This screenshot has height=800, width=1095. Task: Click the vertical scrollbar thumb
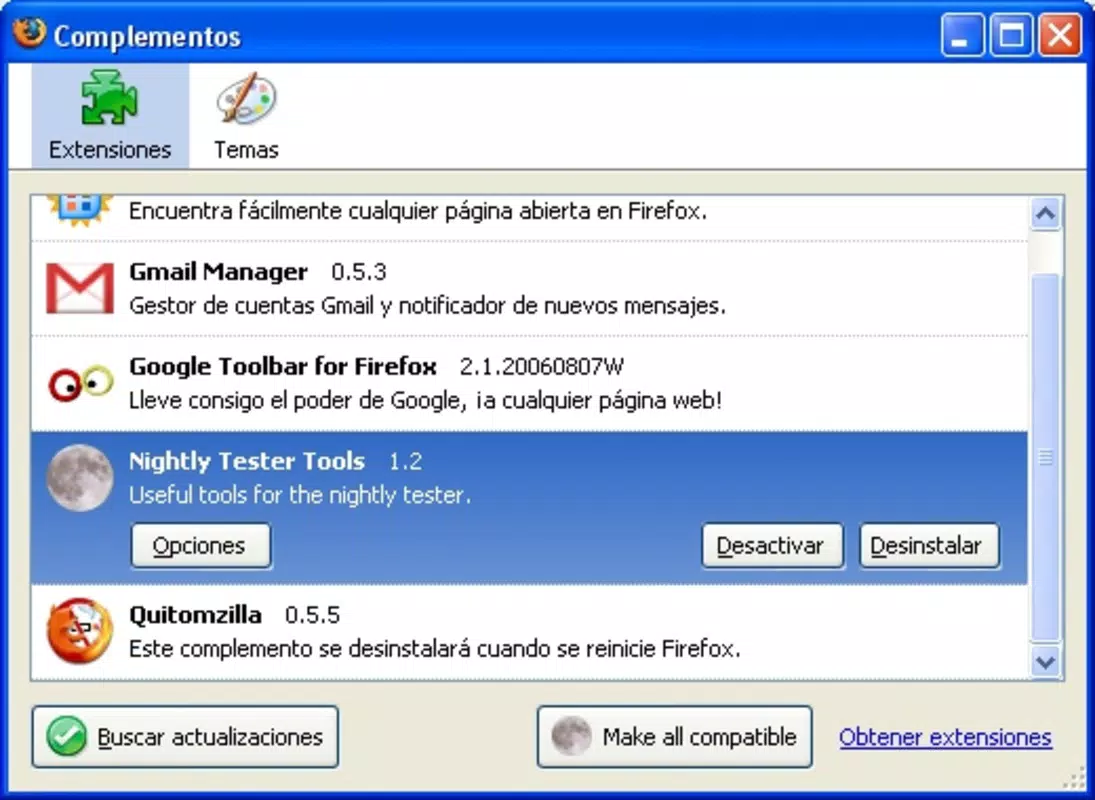(1045, 457)
